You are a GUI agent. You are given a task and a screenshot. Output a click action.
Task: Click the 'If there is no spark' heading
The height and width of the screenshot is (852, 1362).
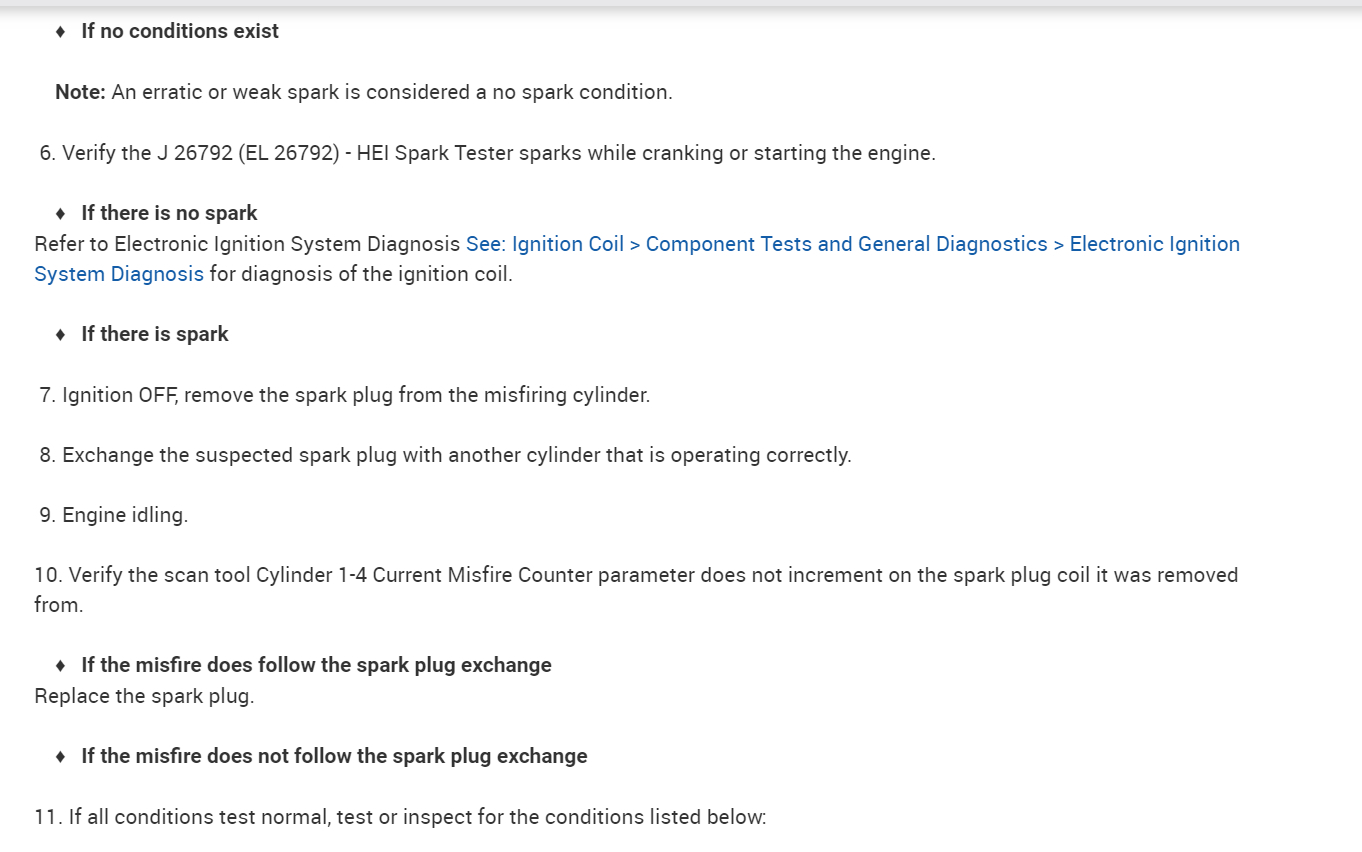pos(169,213)
